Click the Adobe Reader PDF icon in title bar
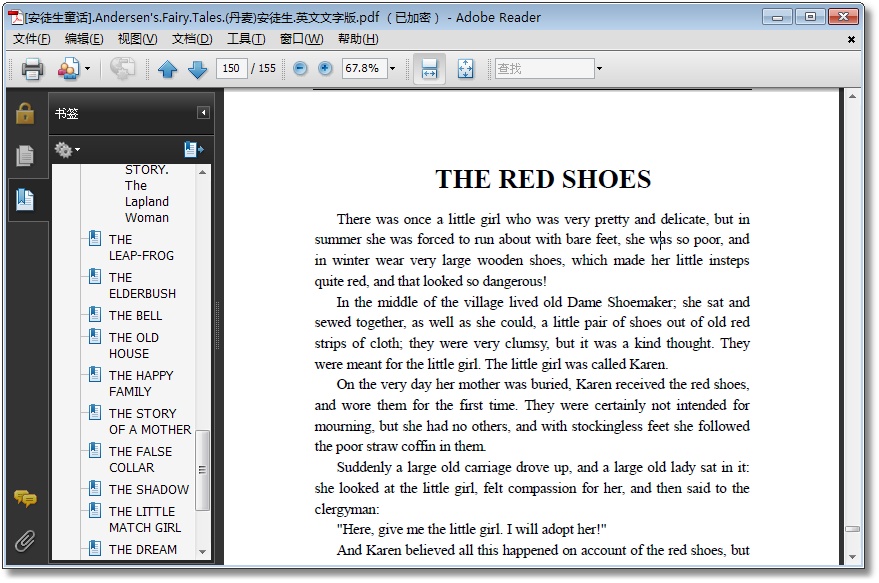The height and width of the screenshot is (583, 879). click(x=15, y=17)
